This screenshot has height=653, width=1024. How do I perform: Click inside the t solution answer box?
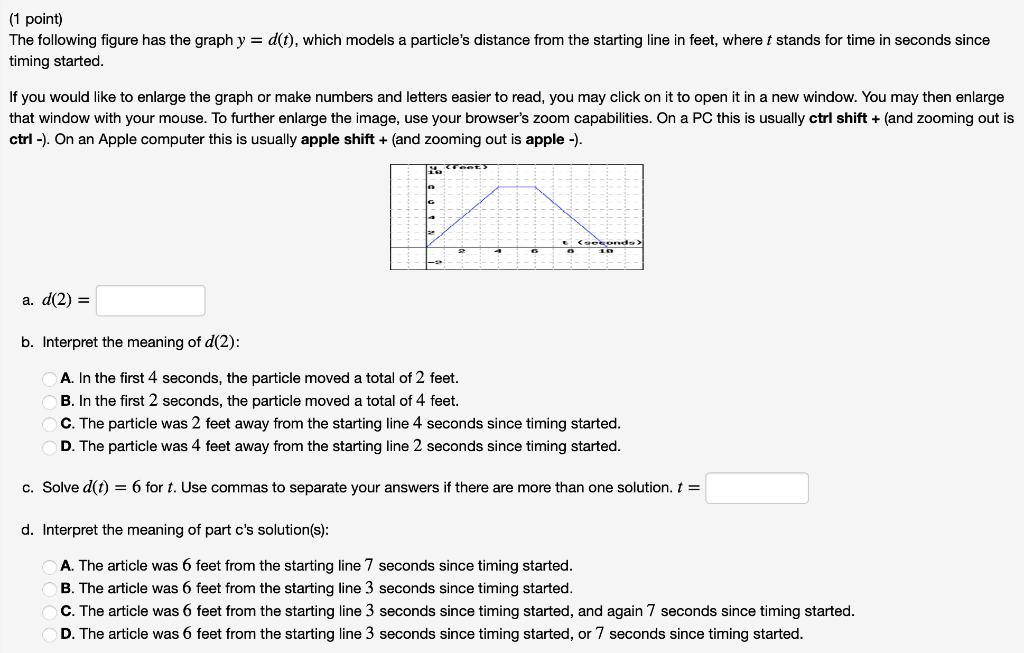click(756, 488)
